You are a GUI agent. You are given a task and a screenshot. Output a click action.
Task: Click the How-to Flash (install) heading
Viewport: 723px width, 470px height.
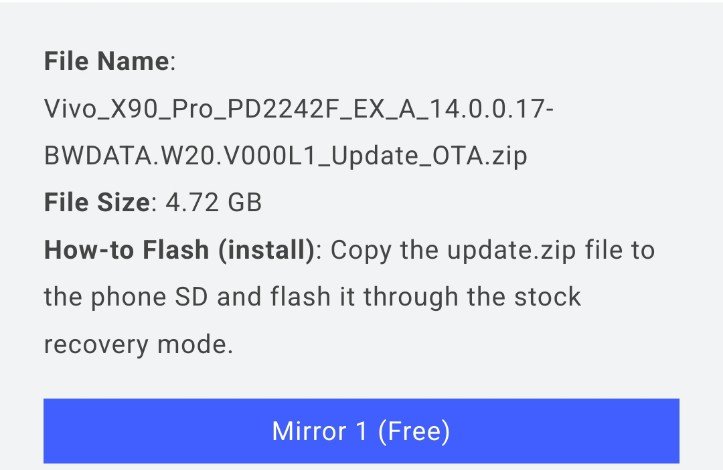click(x=179, y=250)
